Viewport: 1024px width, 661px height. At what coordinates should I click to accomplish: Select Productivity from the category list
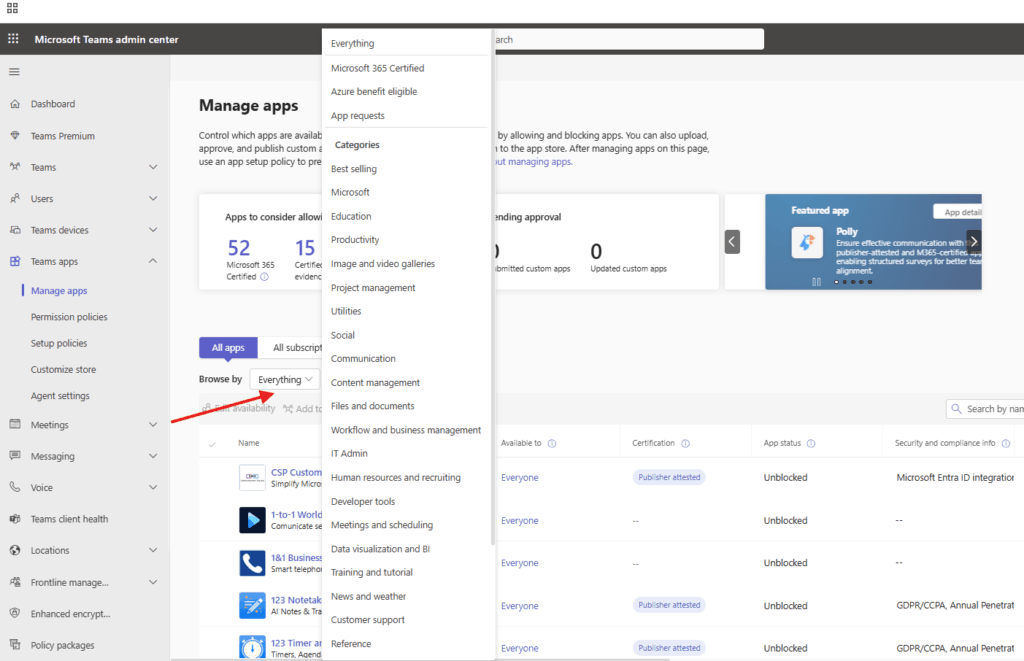tap(355, 240)
